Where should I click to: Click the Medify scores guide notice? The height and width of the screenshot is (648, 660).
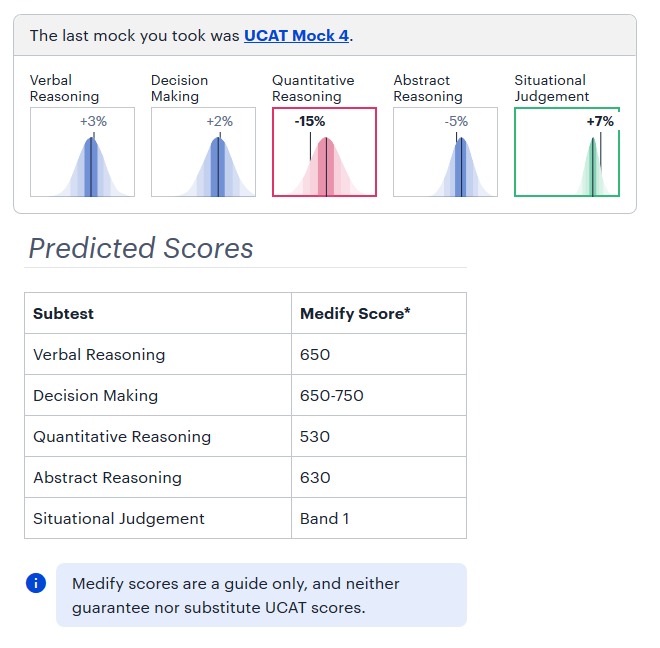click(x=261, y=595)
